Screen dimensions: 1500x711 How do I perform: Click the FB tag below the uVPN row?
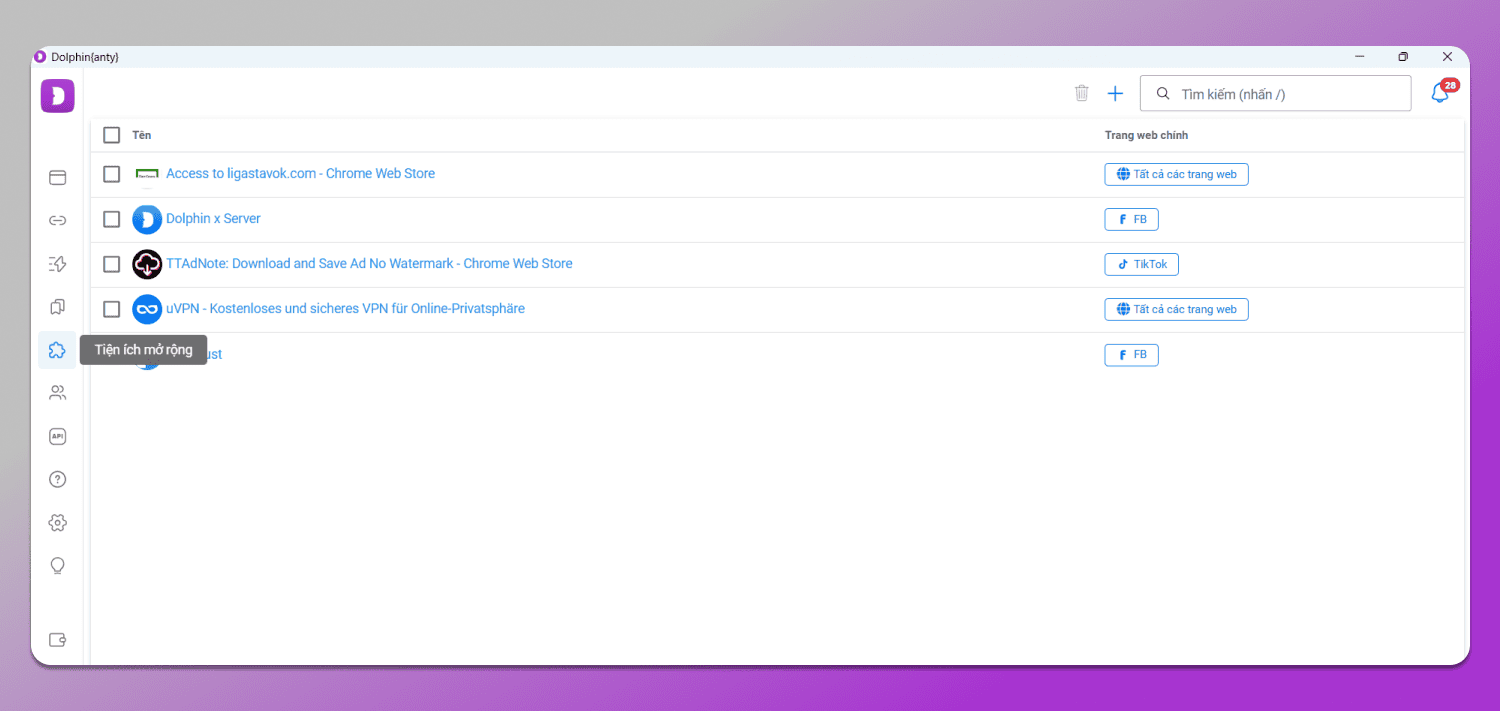tap(1131, 354)
